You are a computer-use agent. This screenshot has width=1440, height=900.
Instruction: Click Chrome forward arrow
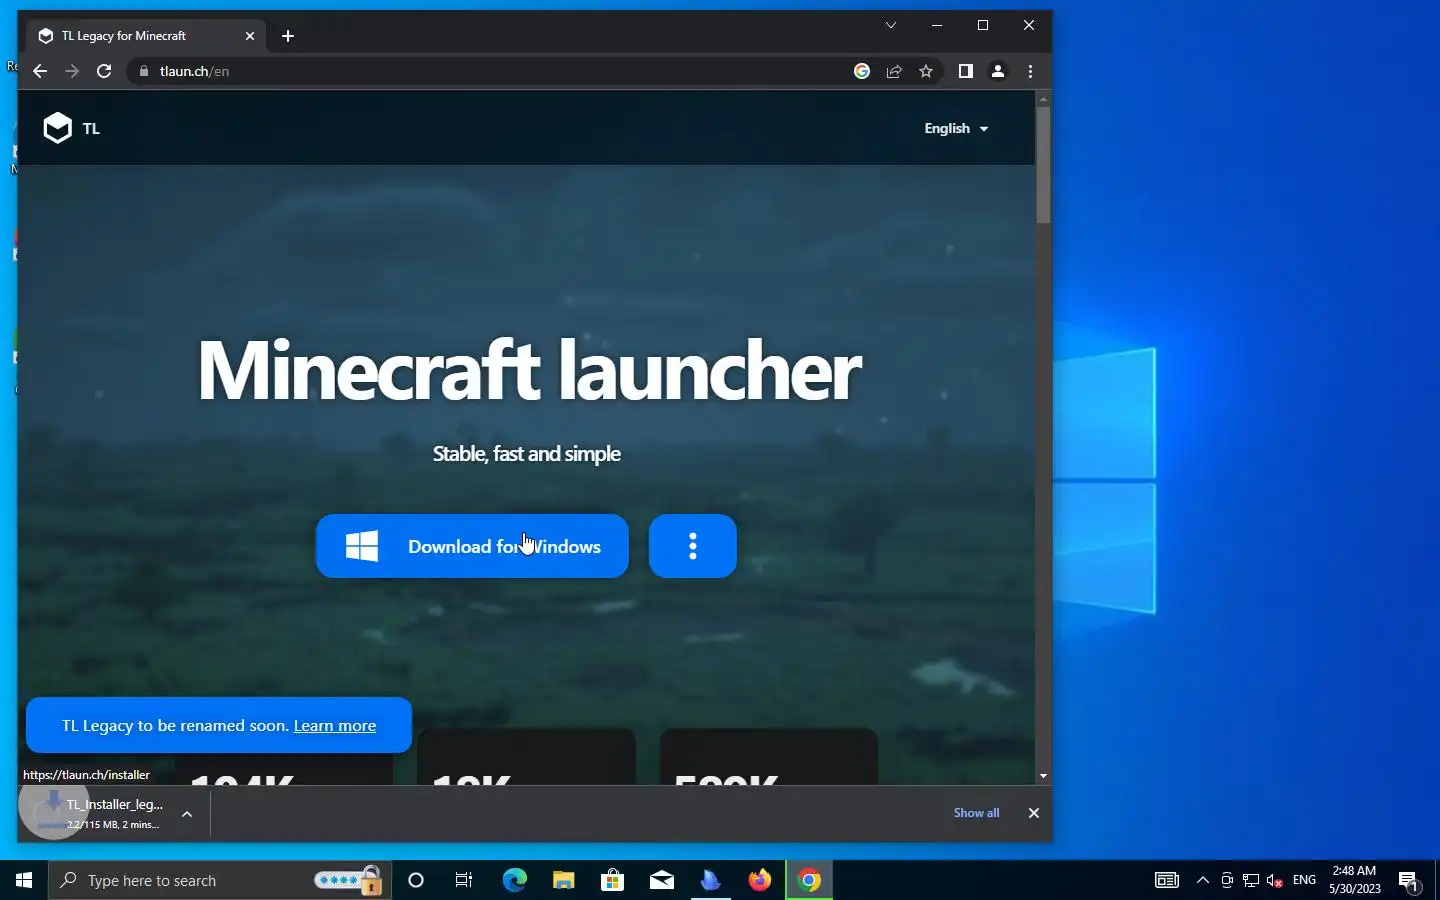[72, 71]
